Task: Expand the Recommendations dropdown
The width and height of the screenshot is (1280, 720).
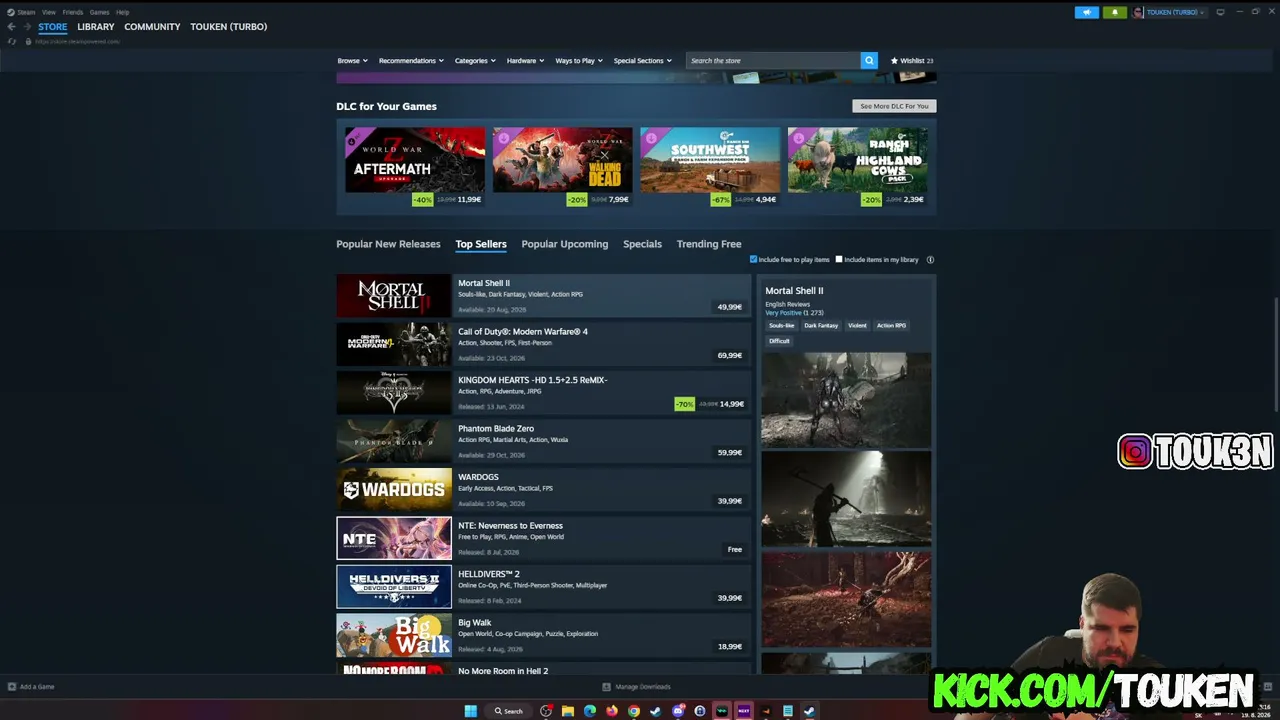Action: (x=411, y=61)
